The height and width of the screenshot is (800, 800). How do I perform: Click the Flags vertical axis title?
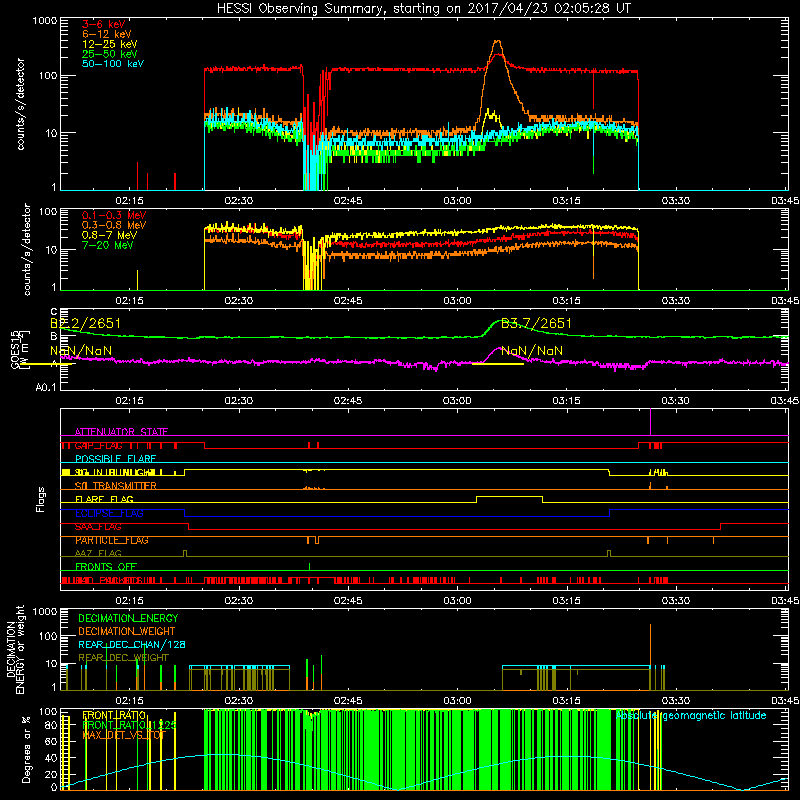pyautogui.click(x=41, y=499)
